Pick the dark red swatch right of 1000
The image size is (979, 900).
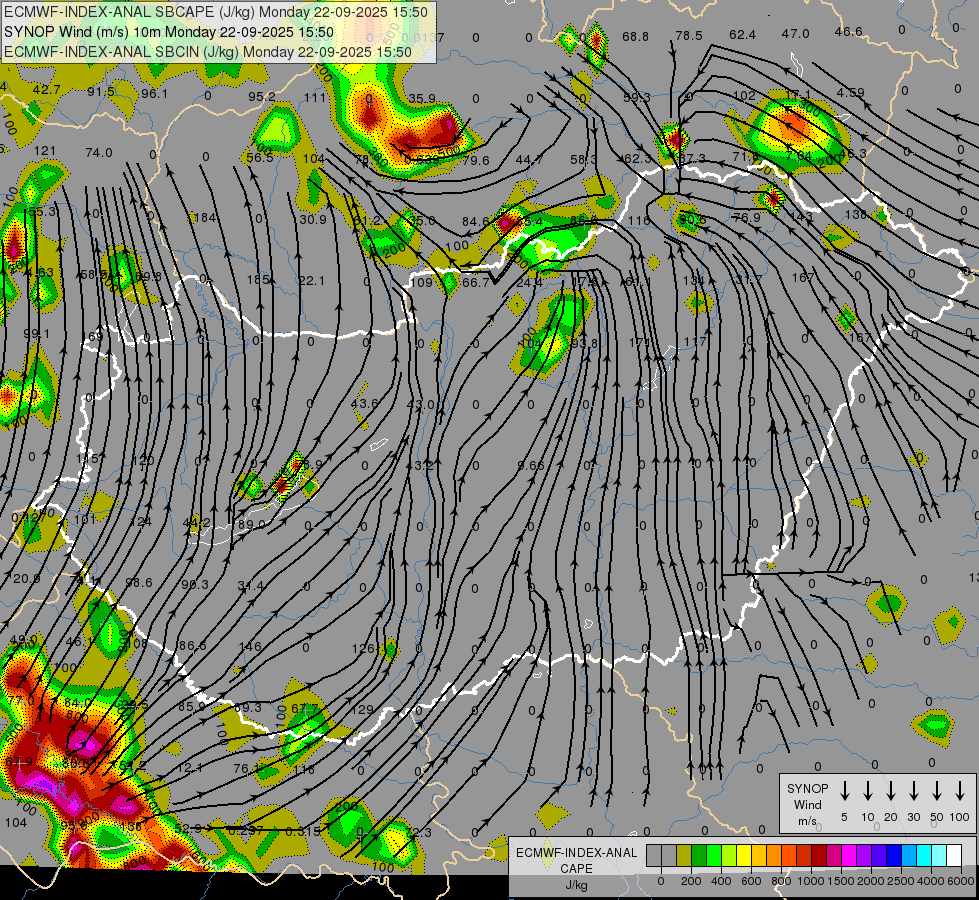click(819, 855)
